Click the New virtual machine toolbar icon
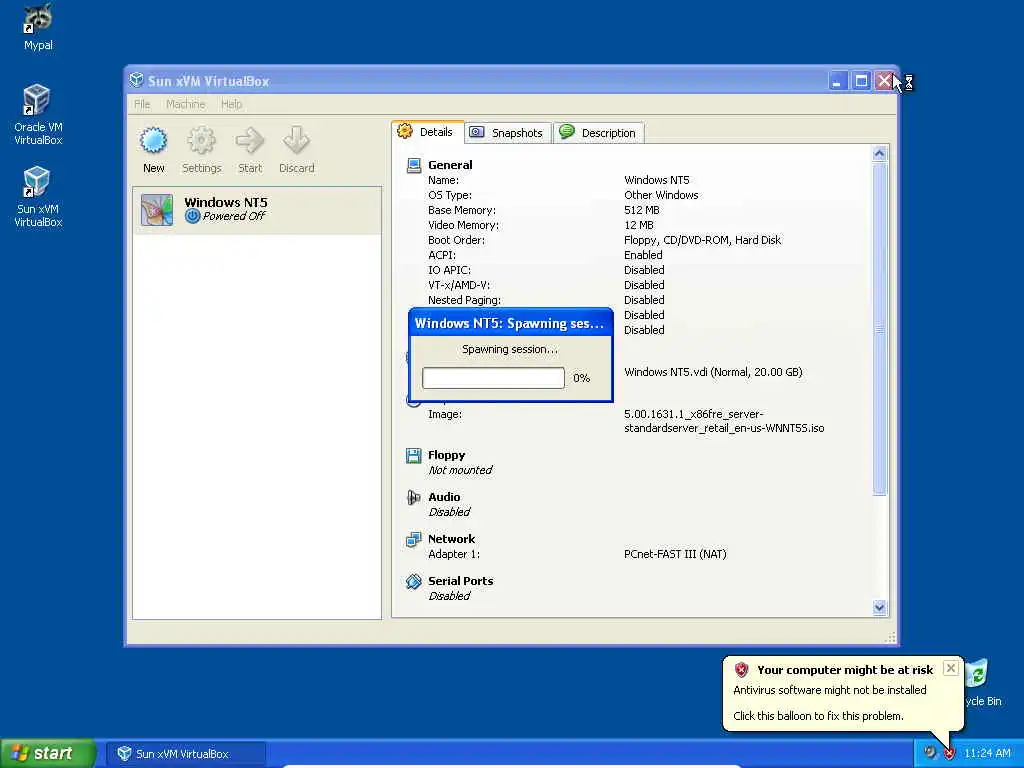Image resolution: width=1024 pixels, height=768 pixels. pyautogui.click(x=153, y=140)
